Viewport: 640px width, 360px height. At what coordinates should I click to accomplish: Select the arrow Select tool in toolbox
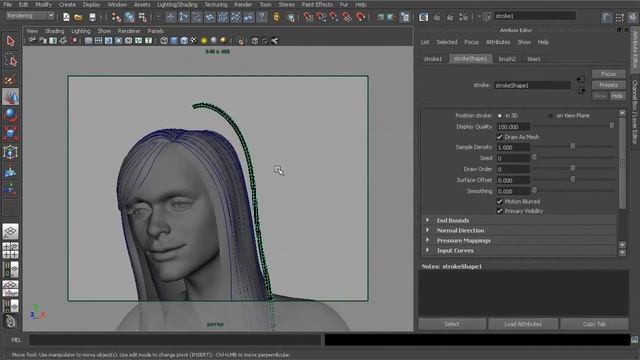coord(11,41)
